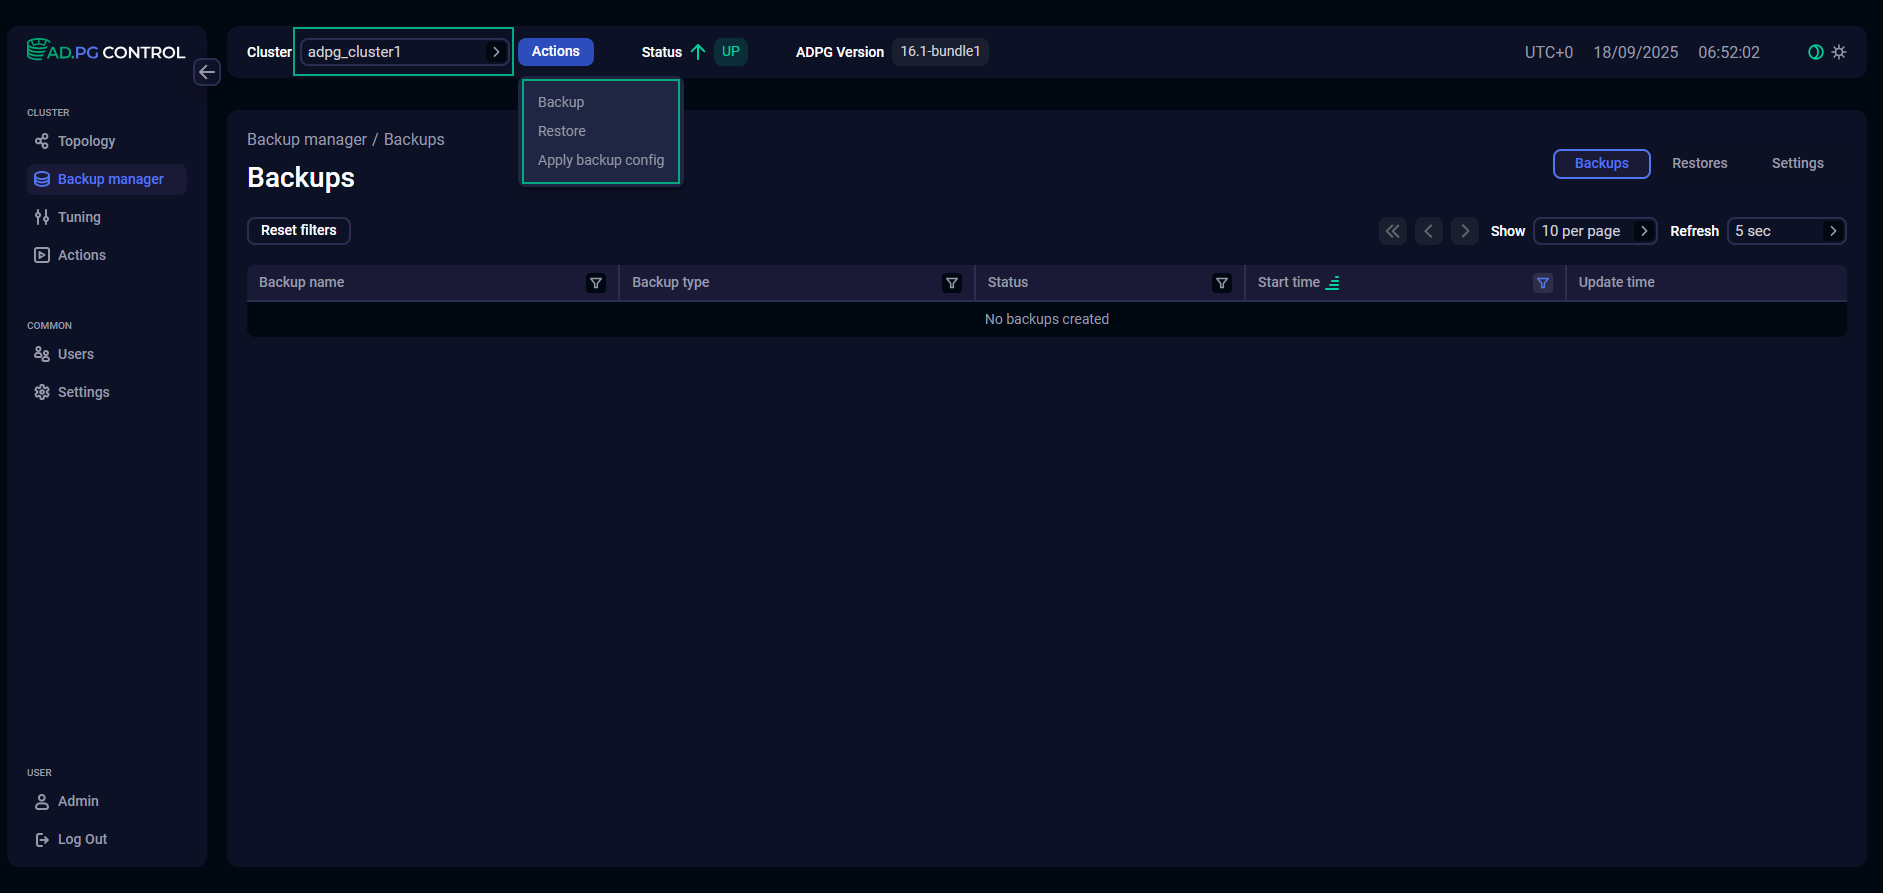Image resolution: width=1883 pixels, height=893 pixels.
Task: Choose Apply backup config menu item
Action: pyautogui.click(x=601, y=160)
